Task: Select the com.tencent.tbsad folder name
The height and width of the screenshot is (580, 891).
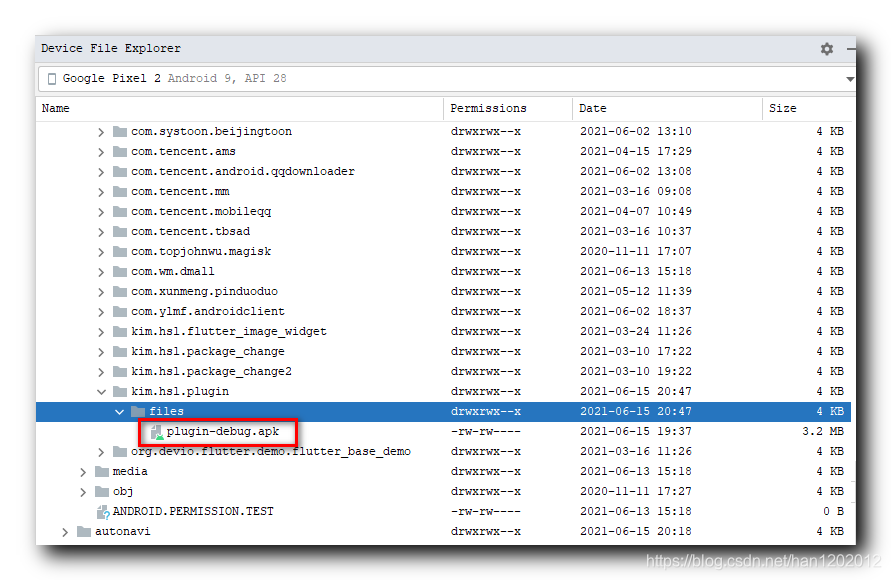Action: [190, 231]
